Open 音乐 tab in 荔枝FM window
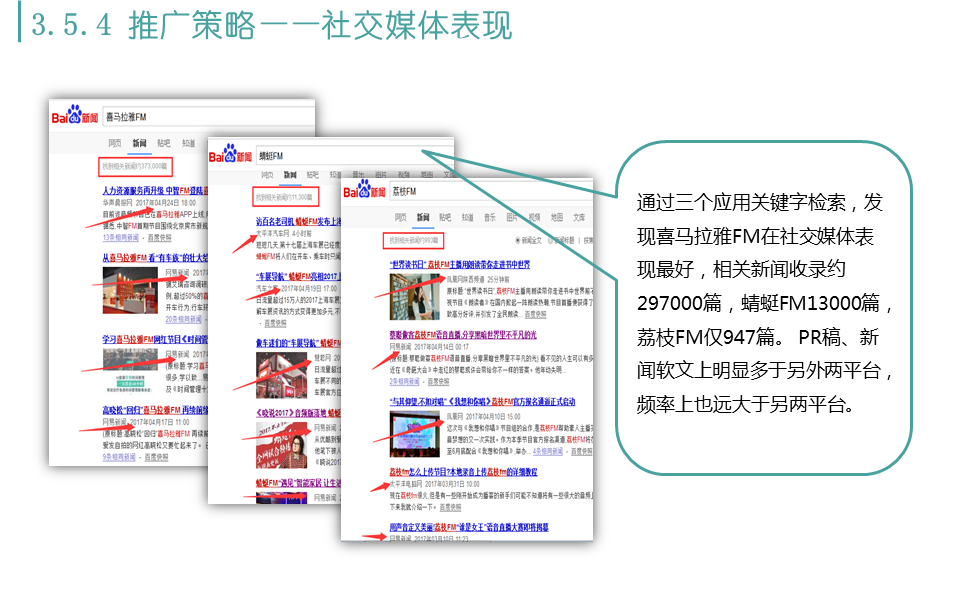Viewport: 960px width, 600px height. (x=490, y=217)
